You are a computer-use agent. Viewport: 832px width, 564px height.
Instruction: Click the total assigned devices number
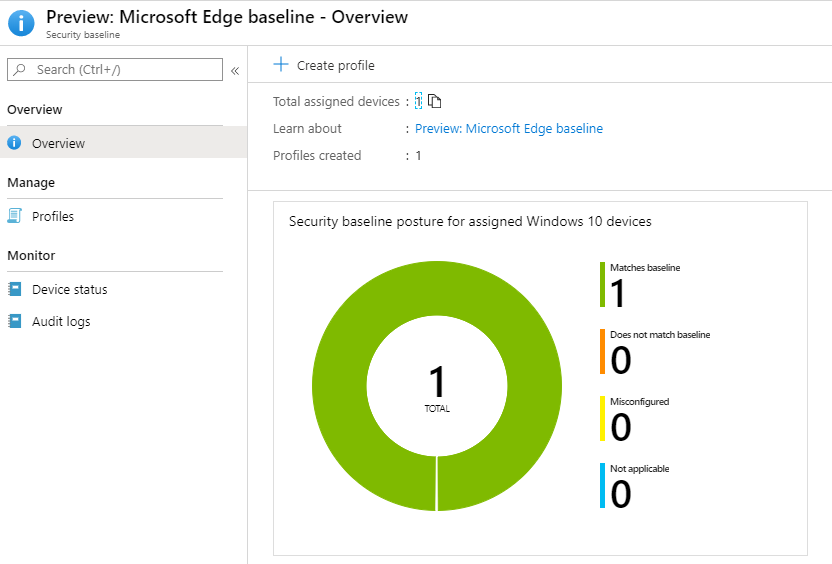pos(418,101)
